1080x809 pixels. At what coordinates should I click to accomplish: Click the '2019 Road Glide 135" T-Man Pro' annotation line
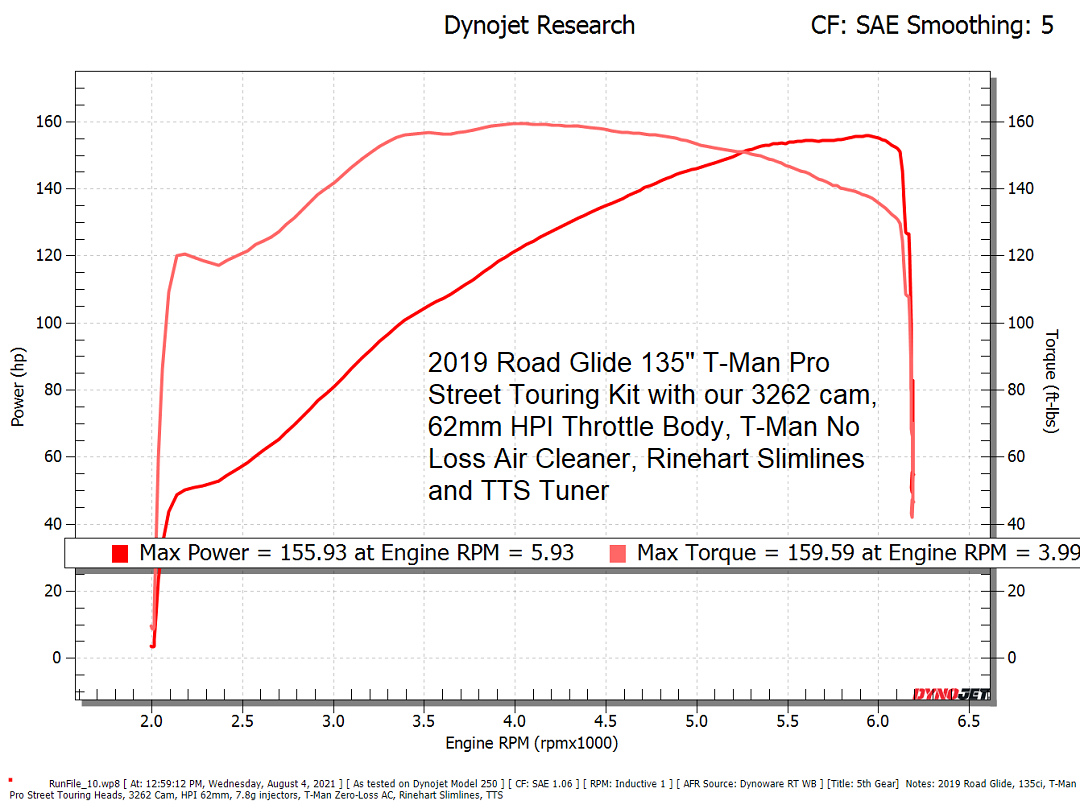coord(629,363)
